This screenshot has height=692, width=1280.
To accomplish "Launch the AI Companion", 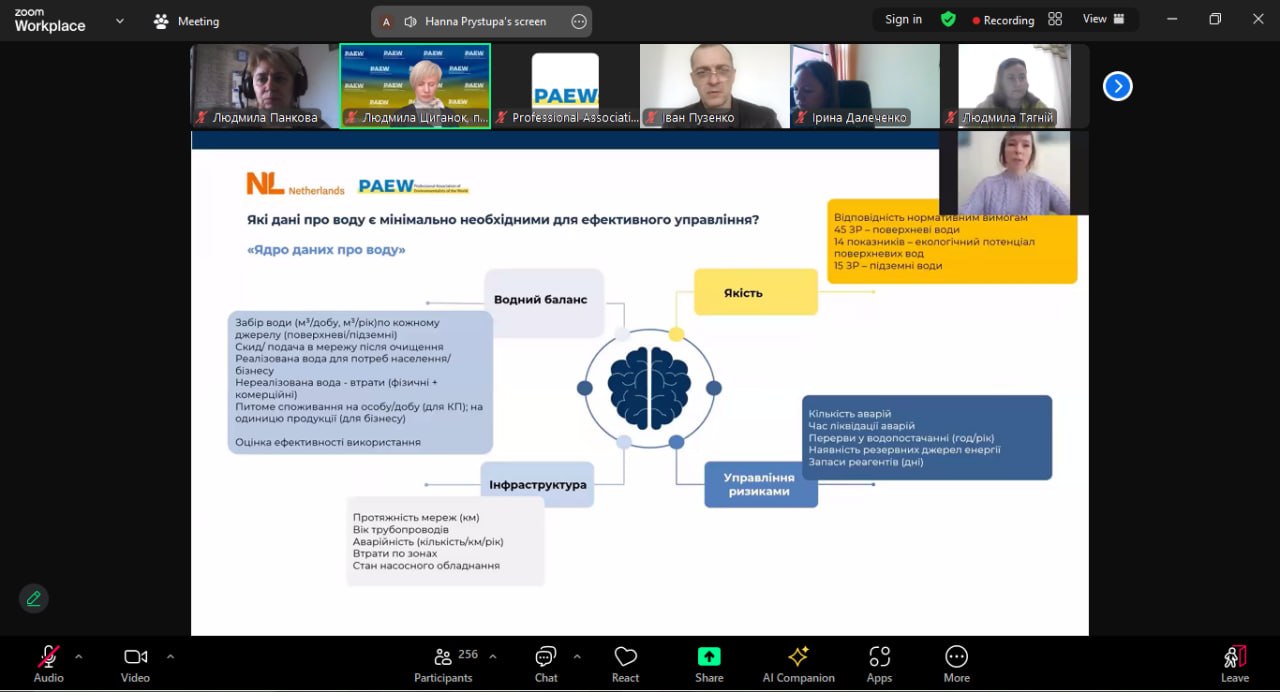I will [798, 665].
